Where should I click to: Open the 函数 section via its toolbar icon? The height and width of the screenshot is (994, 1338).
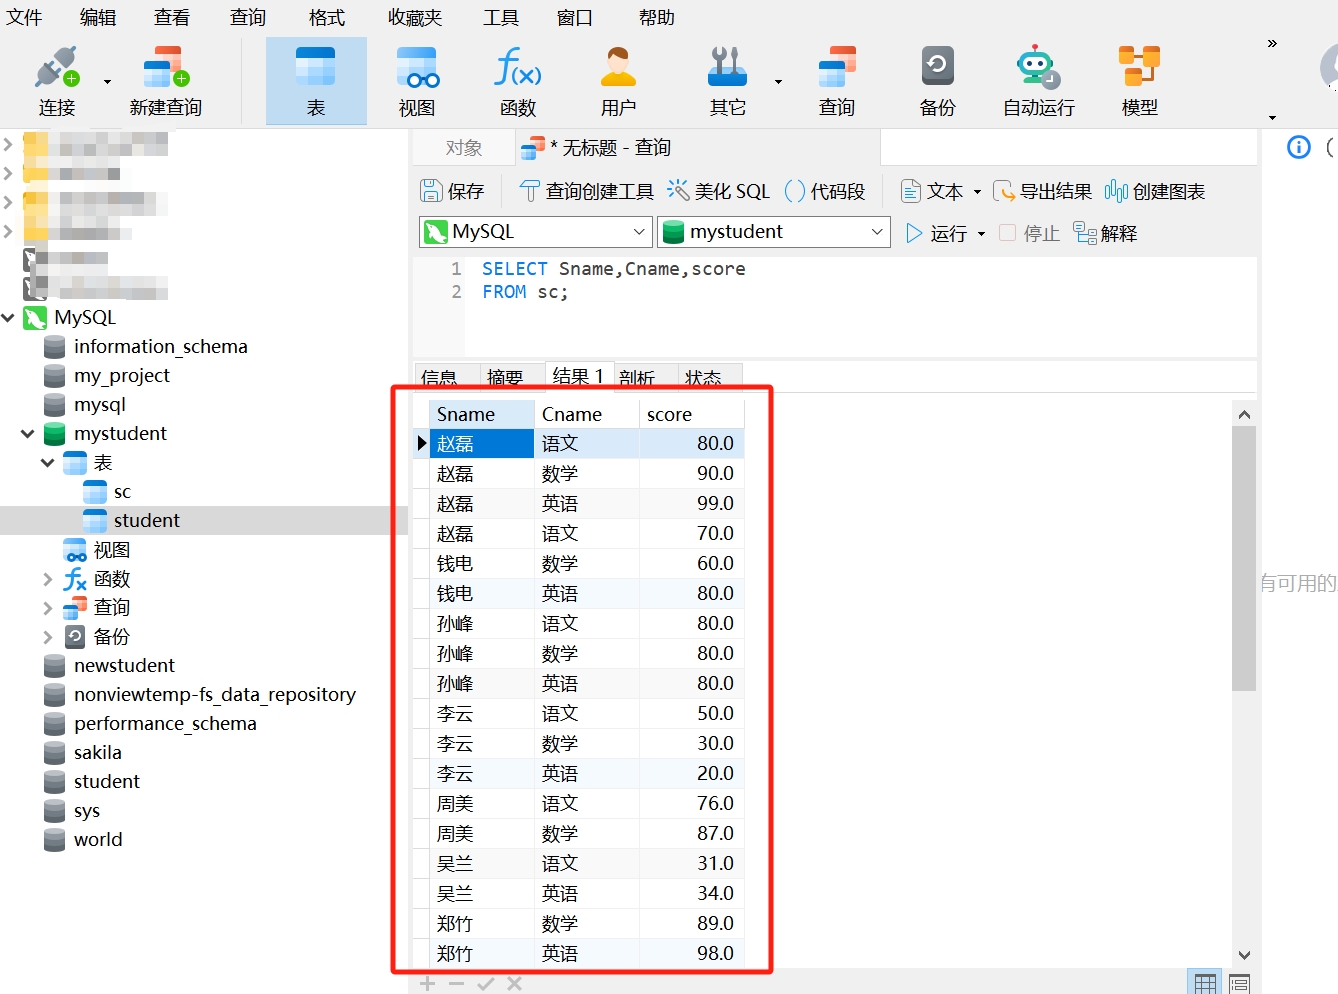click(x=517, y=80)
